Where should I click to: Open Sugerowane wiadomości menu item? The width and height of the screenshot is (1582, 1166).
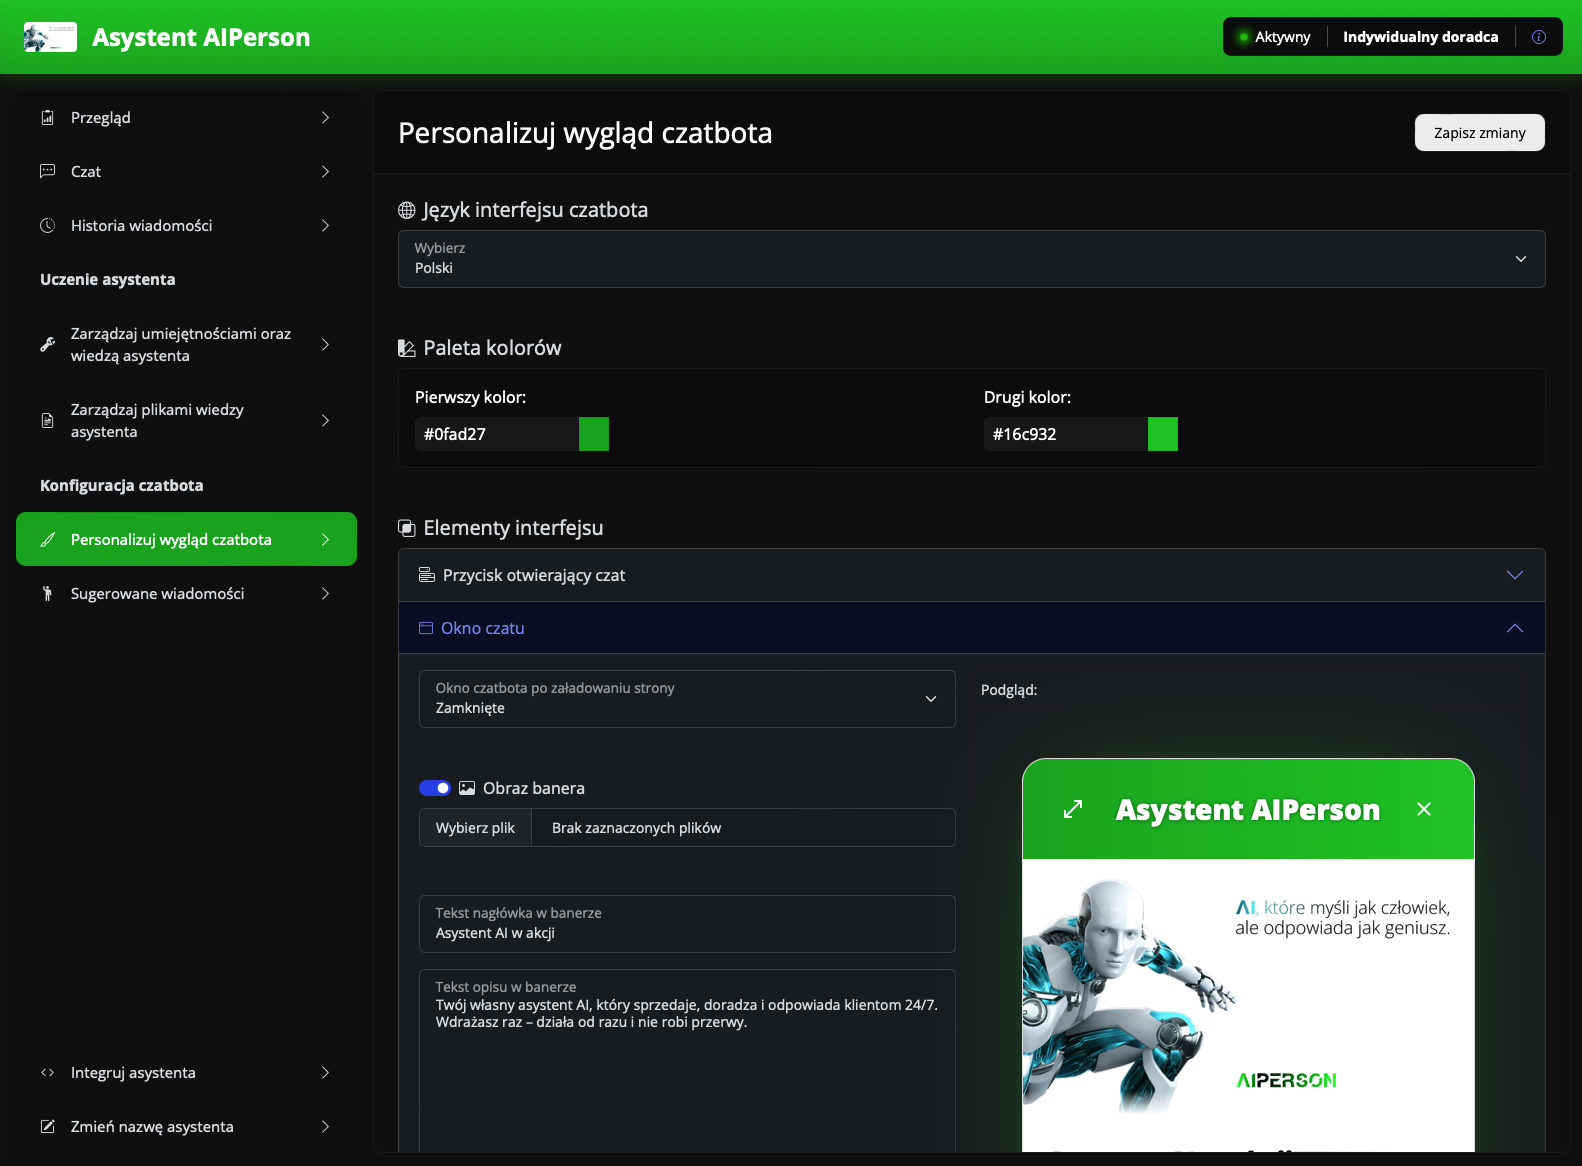[x=186, y=593]
